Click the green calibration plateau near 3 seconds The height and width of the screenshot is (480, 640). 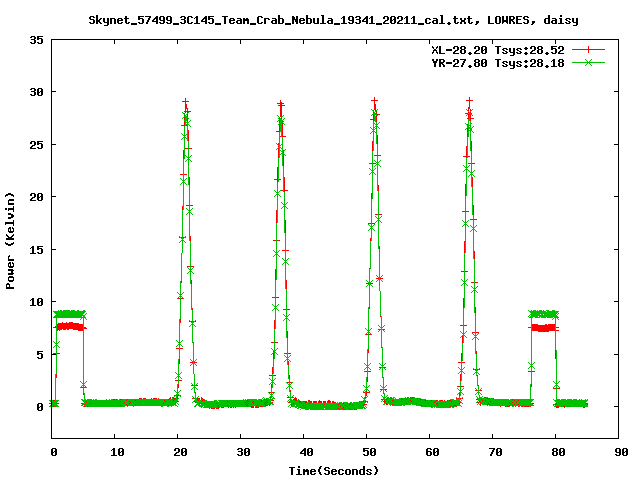coord(70,314)
